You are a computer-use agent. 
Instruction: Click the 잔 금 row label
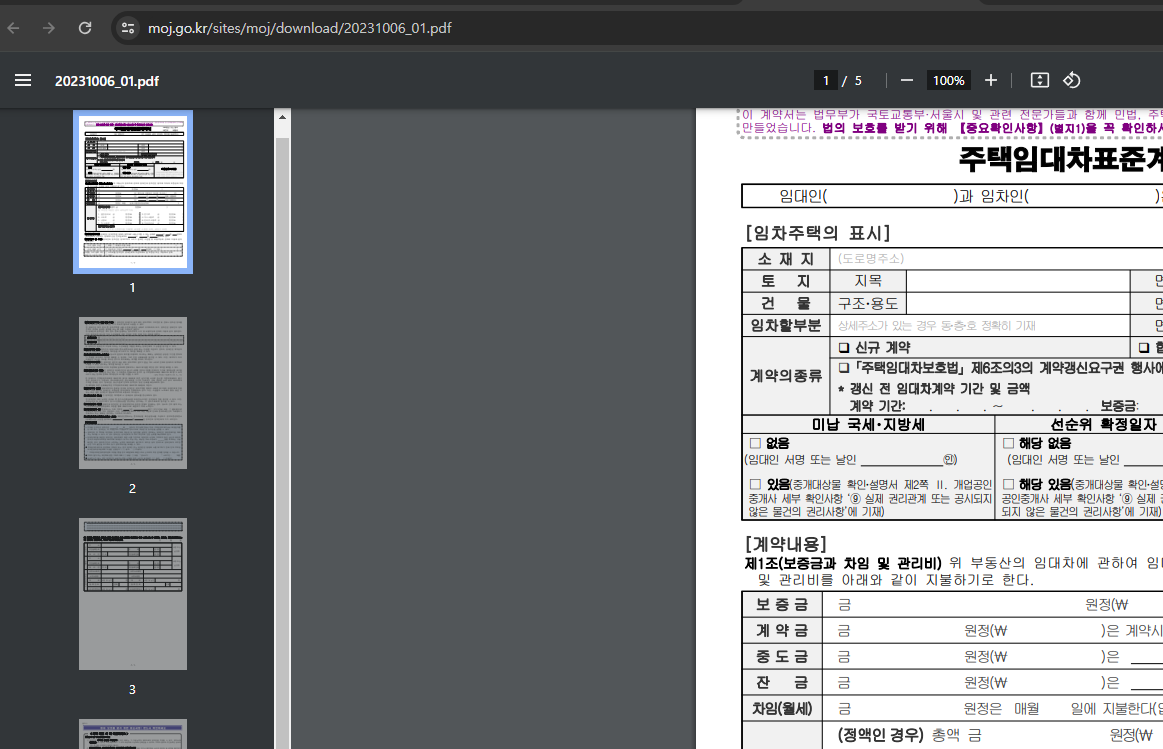[x=782, y=682]
